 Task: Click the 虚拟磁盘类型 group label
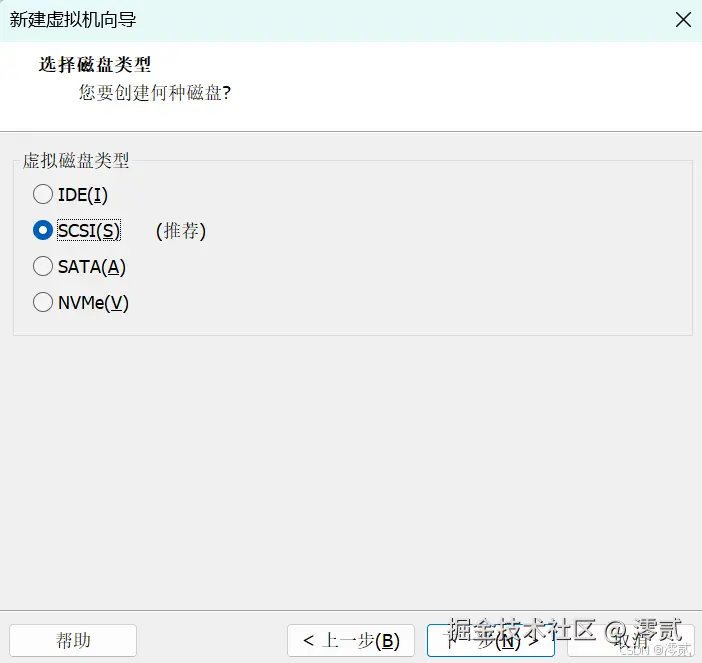[76, 160]
